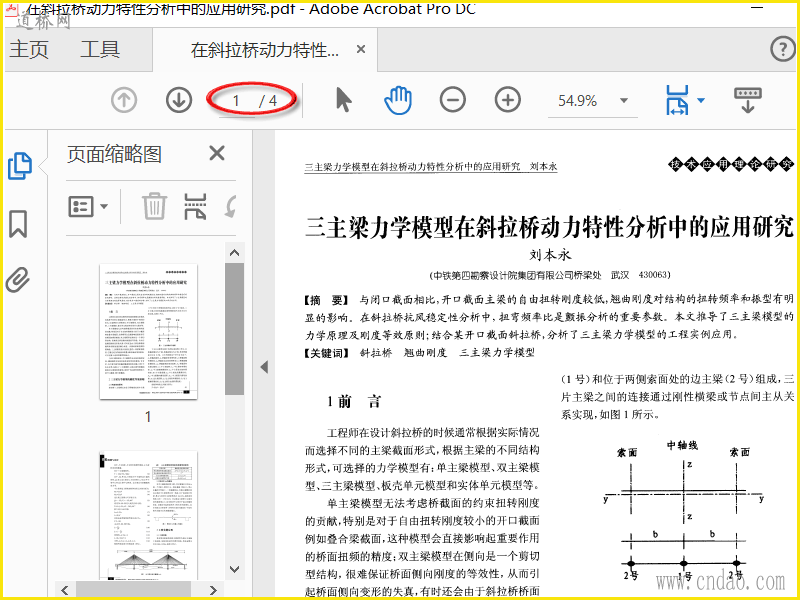This screenshot has height=600, width=800.
Task: Select page 1 thumbnail
Action: pyautogui.click(x=148, y=331)
